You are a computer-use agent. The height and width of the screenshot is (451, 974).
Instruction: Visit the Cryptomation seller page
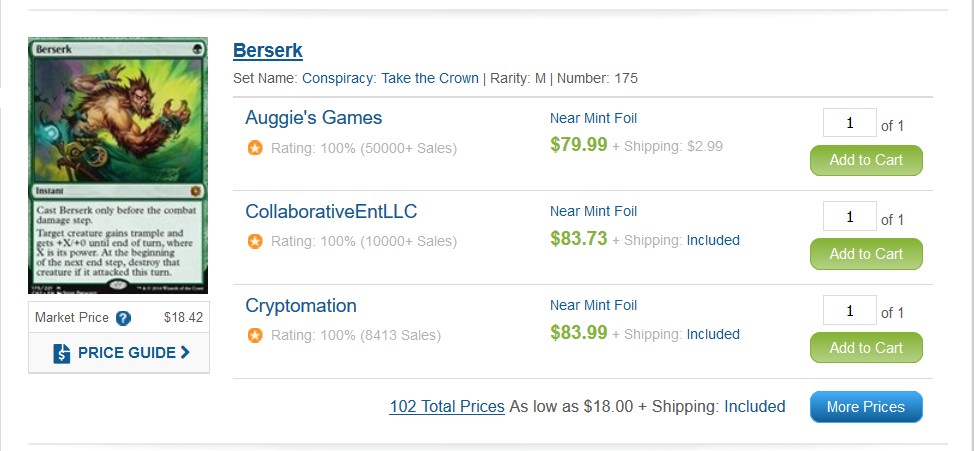(301, 306)
